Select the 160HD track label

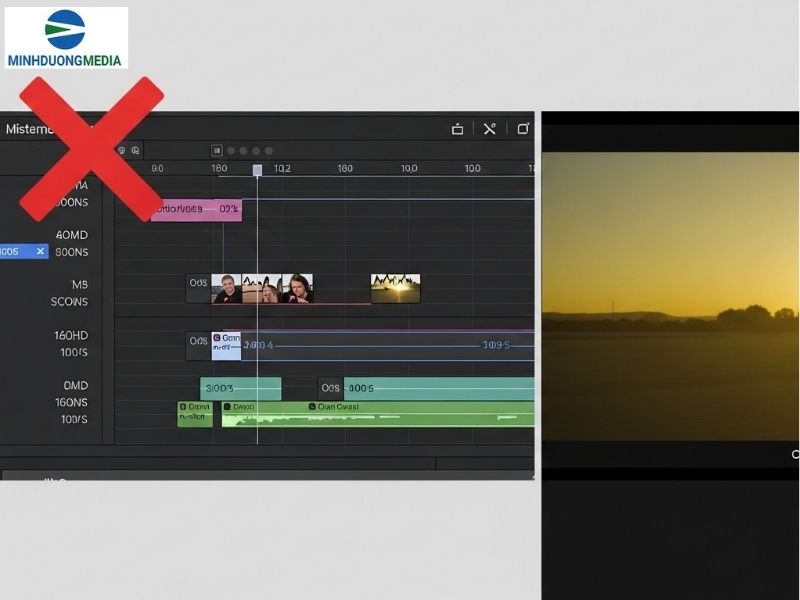(71, 336)
